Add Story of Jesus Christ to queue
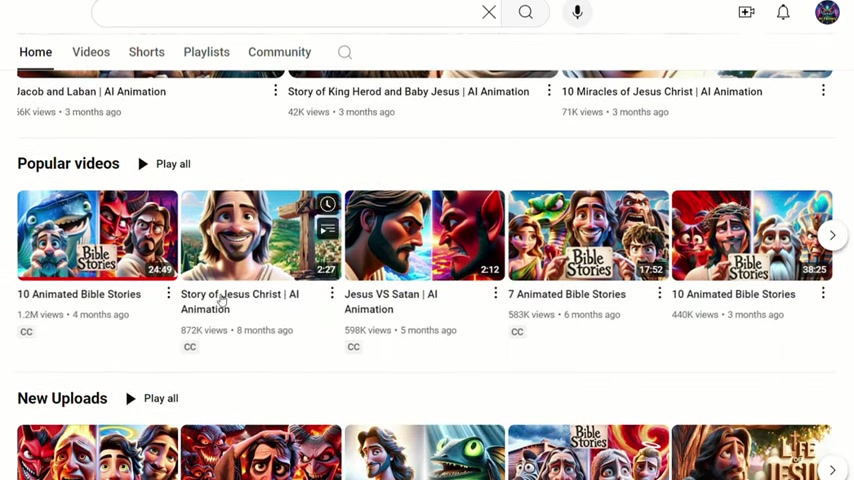Screen dimensions: 854x480 [327, 229]
